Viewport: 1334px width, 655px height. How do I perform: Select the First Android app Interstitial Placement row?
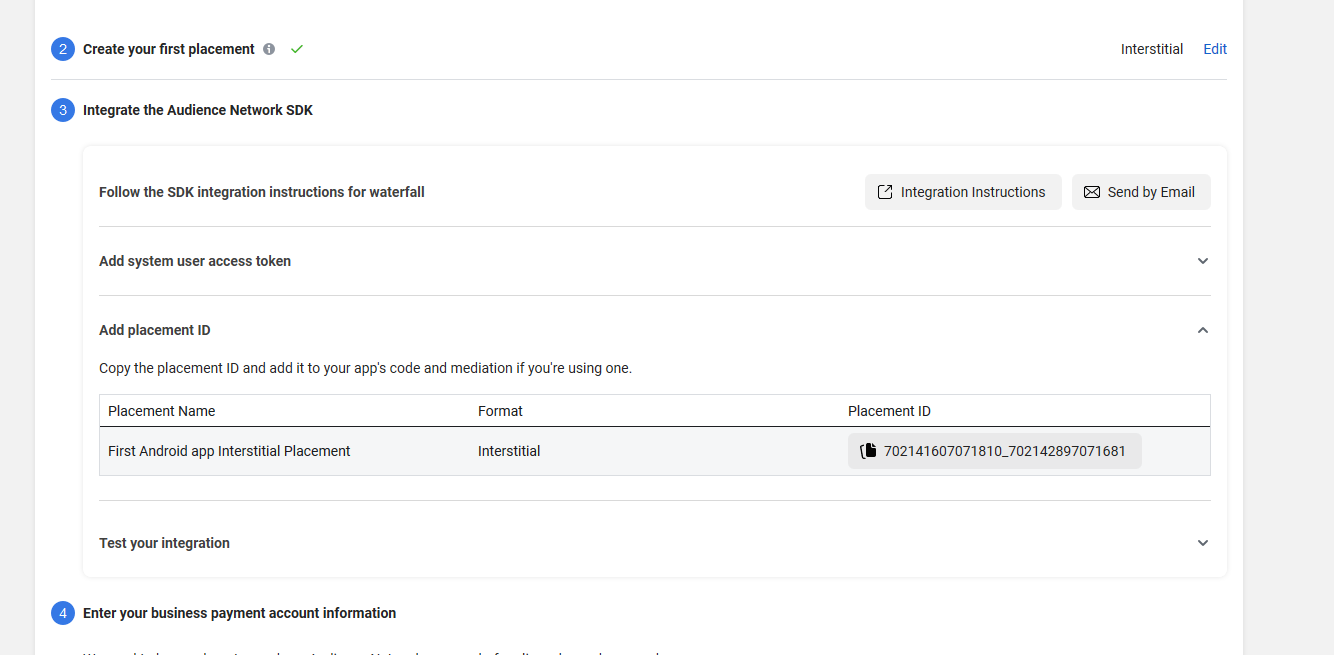point(229,450)
